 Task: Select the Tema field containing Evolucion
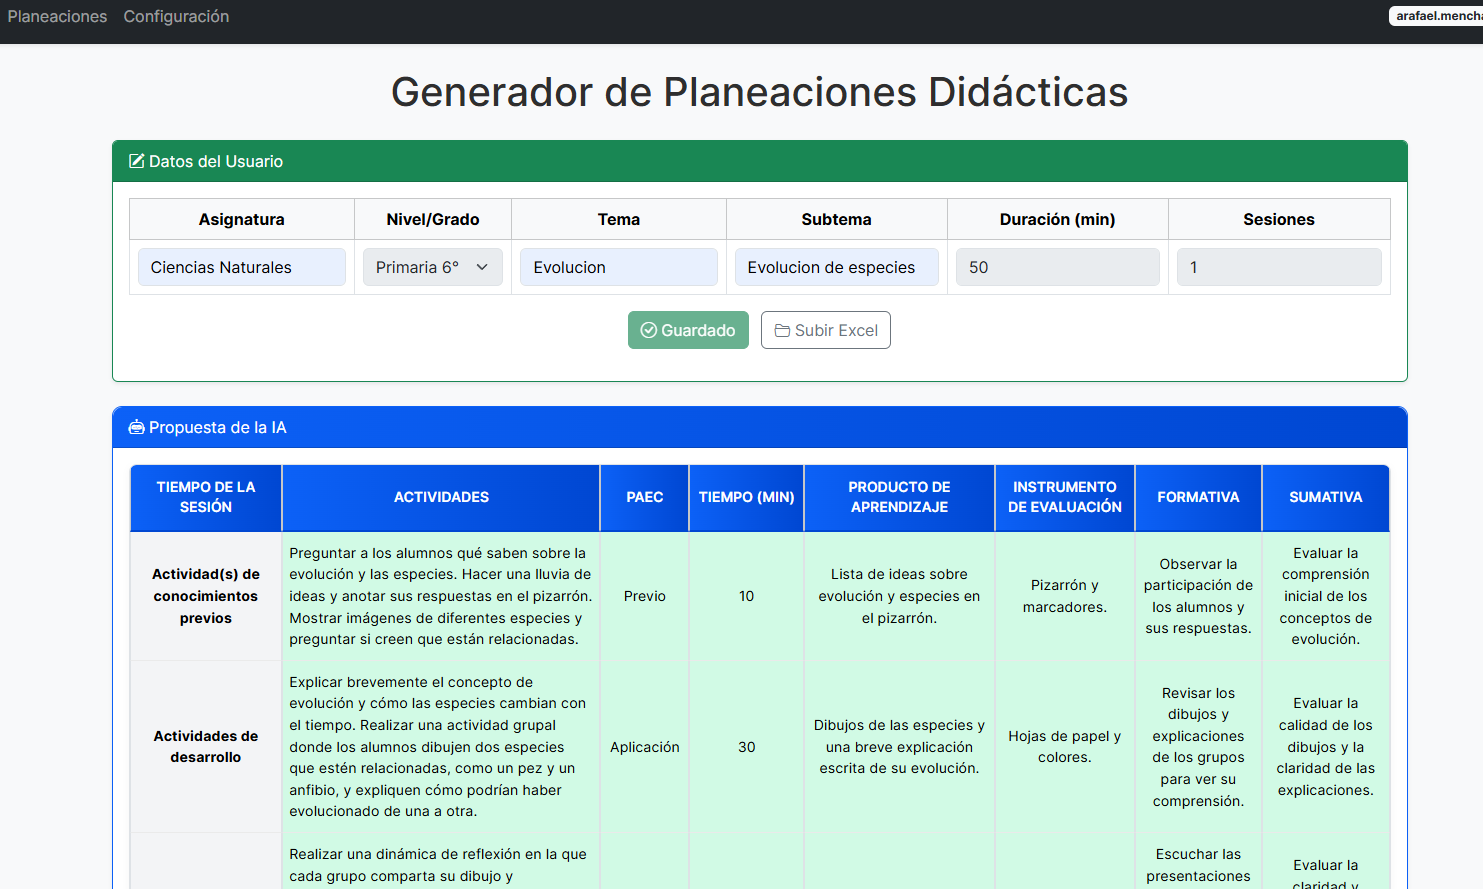click(x=618, y=267)
